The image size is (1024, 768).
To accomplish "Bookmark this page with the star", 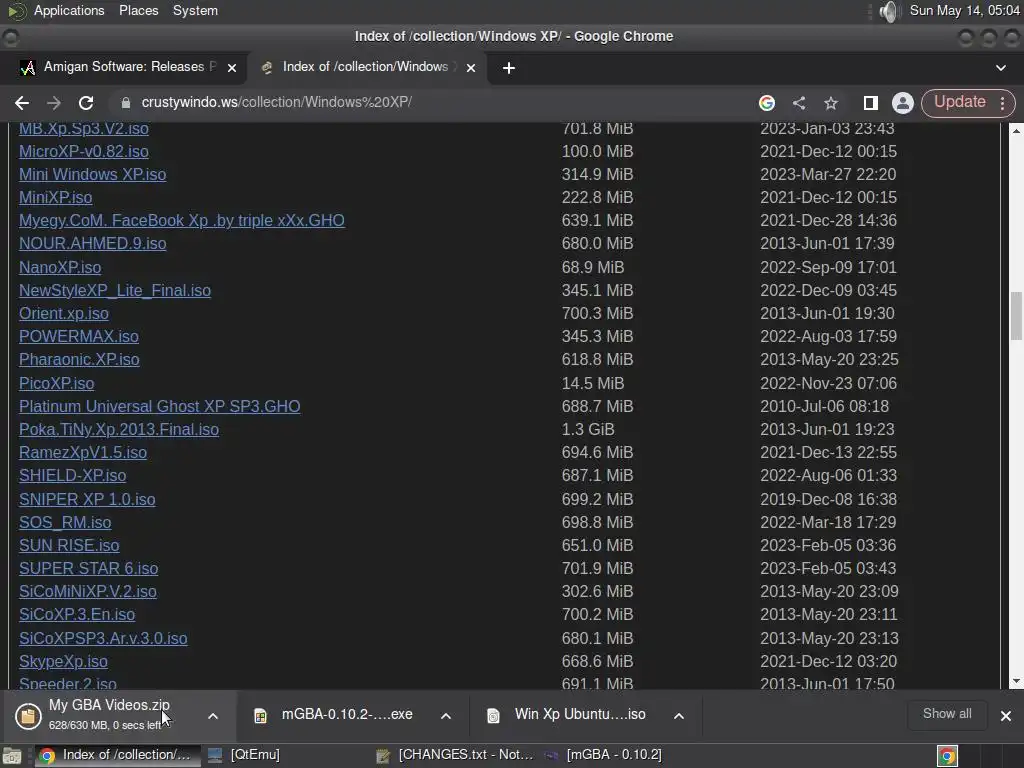I will point(831,103).
